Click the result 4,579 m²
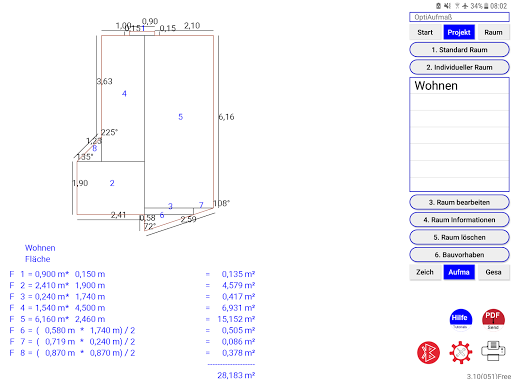The height and width of the screenshot is (384, 512). tap(238, 285)
